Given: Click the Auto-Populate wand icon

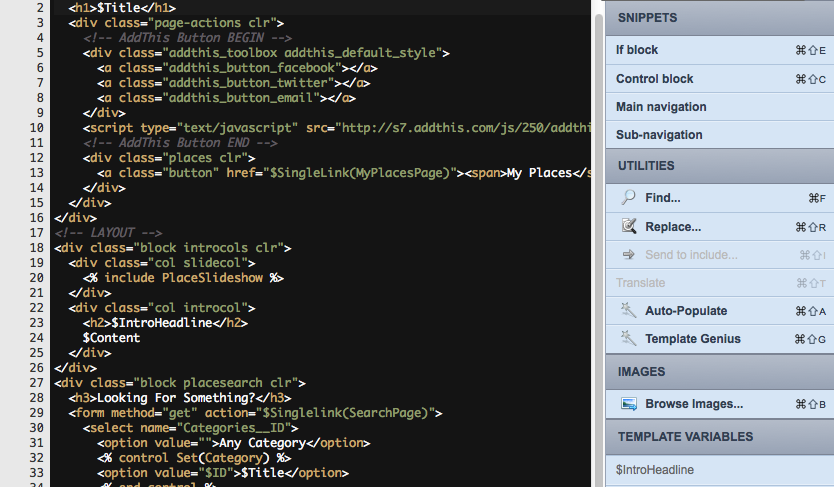Looking at the screenshot, I should point(628,310).
